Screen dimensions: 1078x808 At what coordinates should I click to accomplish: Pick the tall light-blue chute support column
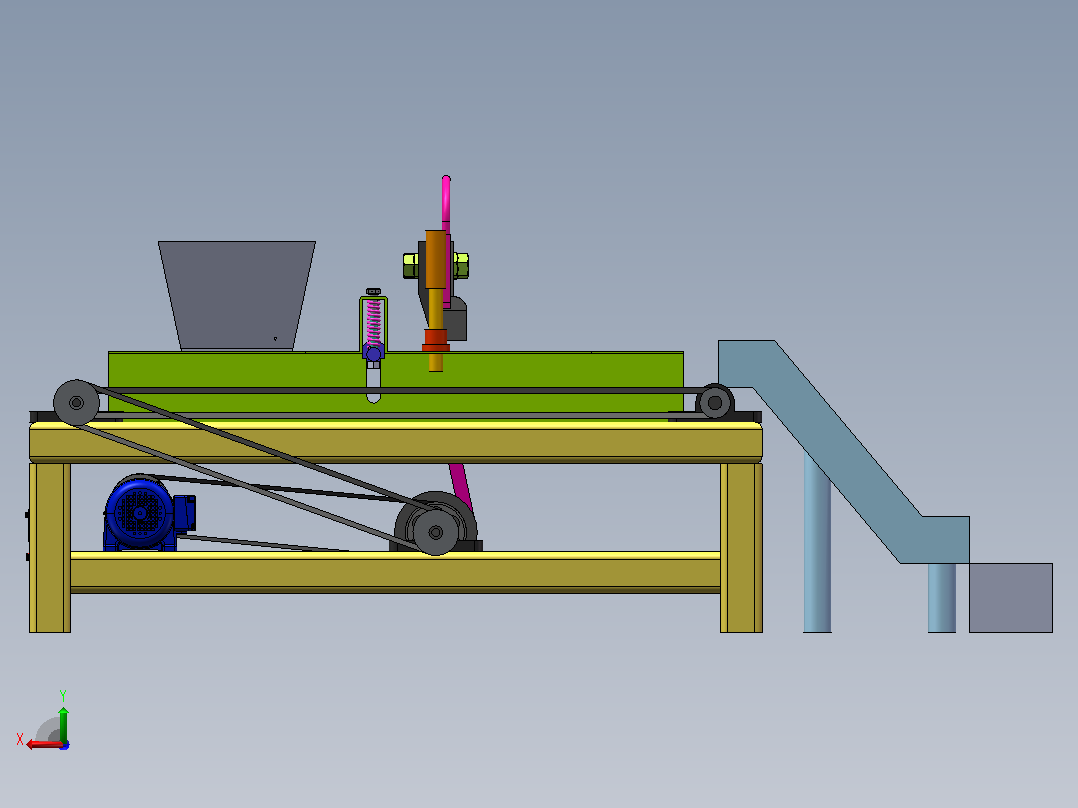(x=817, y=543)
